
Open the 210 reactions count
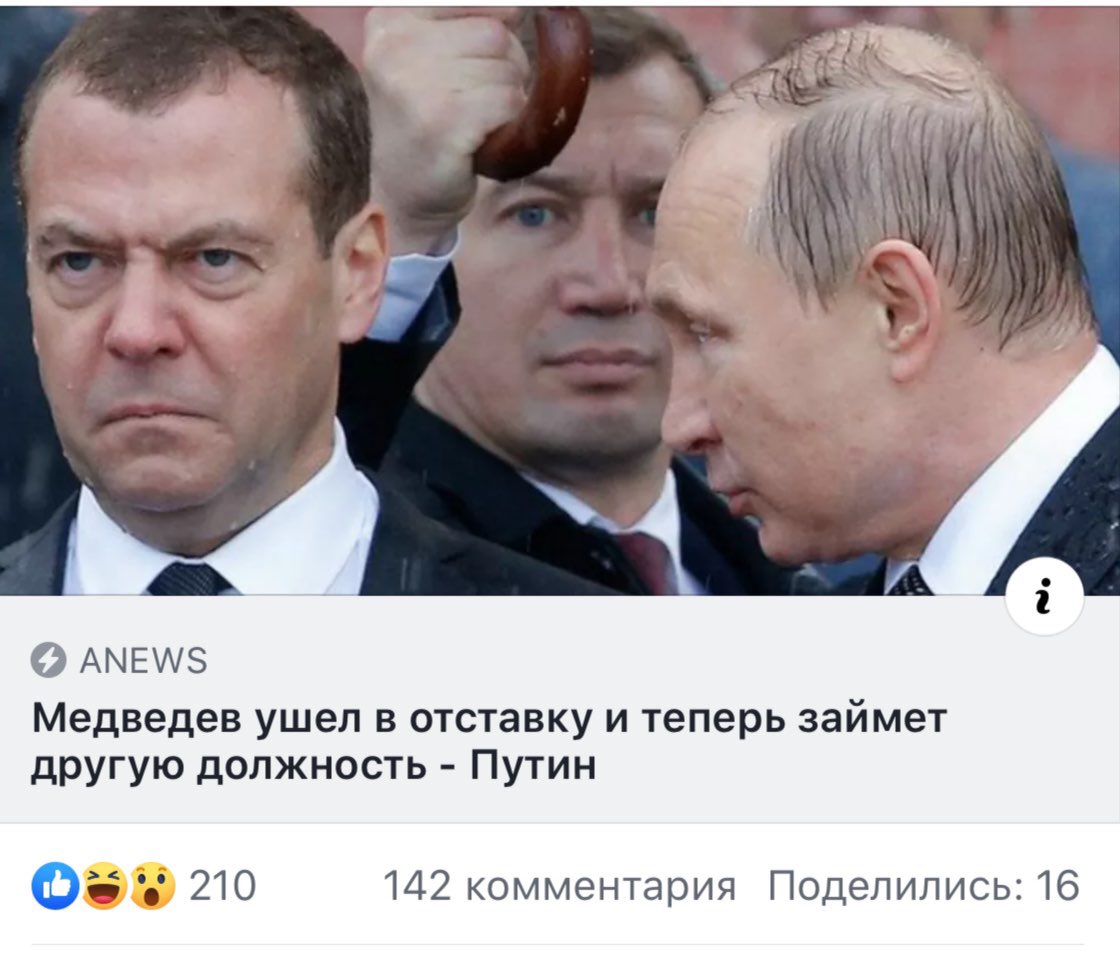[222, 886]
